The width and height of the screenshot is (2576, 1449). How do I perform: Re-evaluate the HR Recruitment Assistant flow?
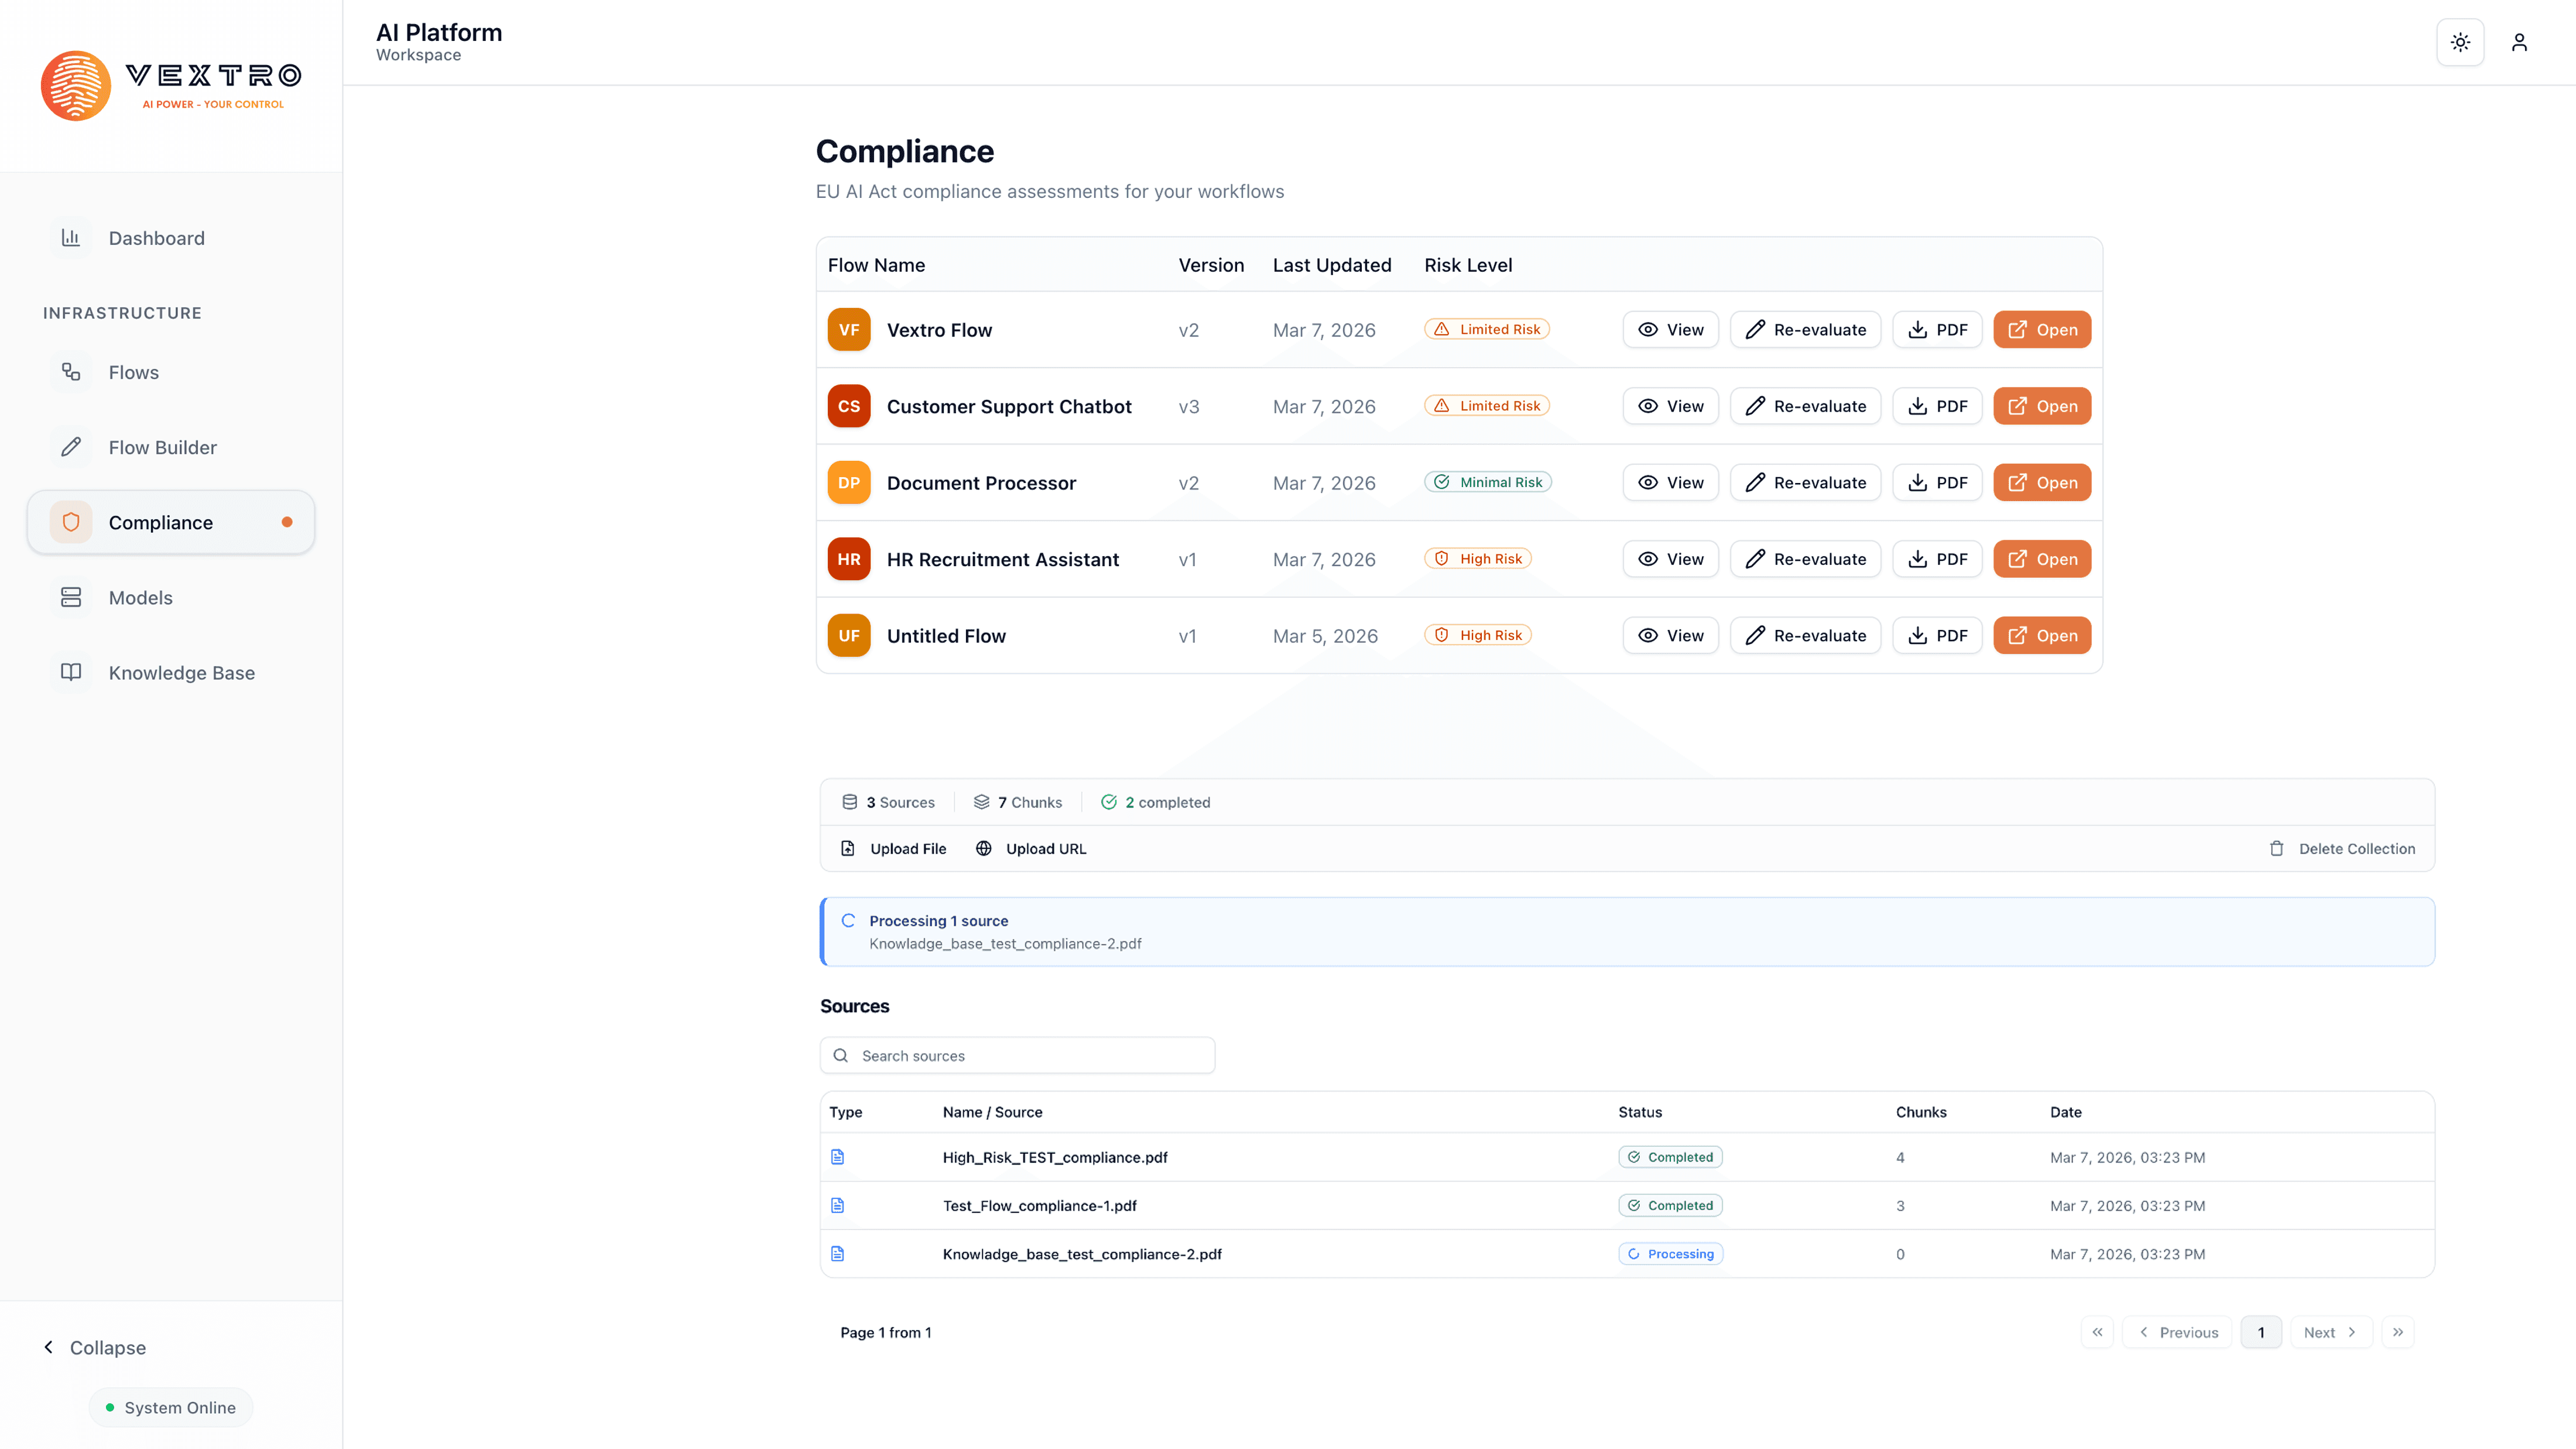(1805, 559)
